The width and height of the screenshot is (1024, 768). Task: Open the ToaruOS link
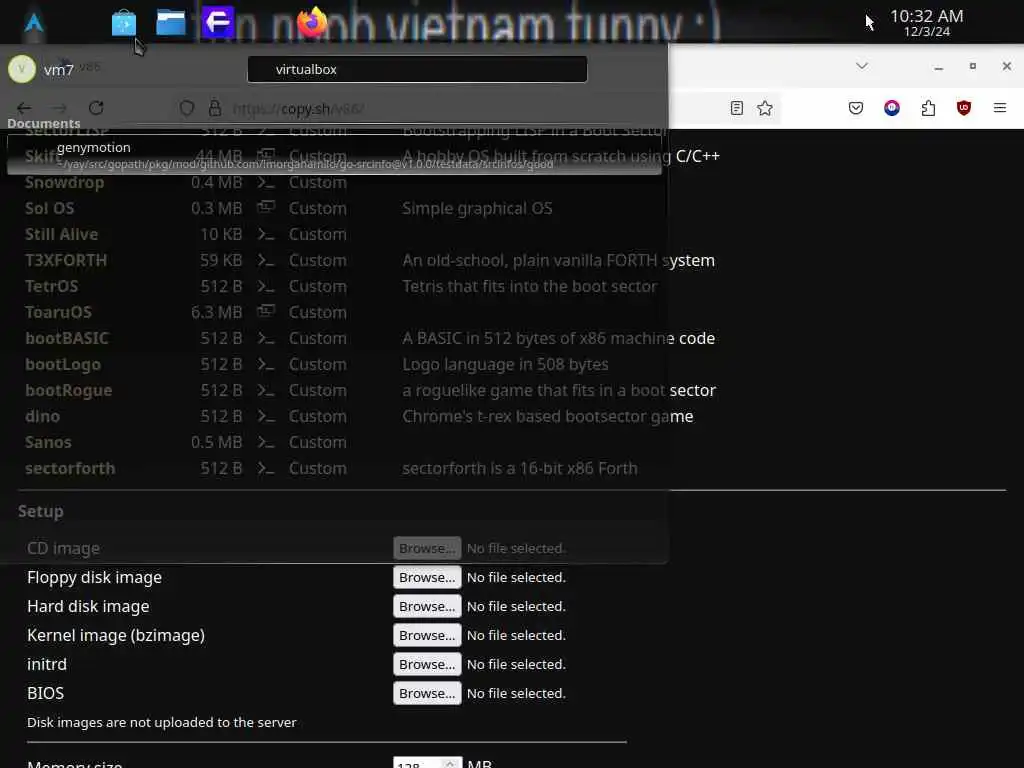pyautogui.click(x=58, y=312)
